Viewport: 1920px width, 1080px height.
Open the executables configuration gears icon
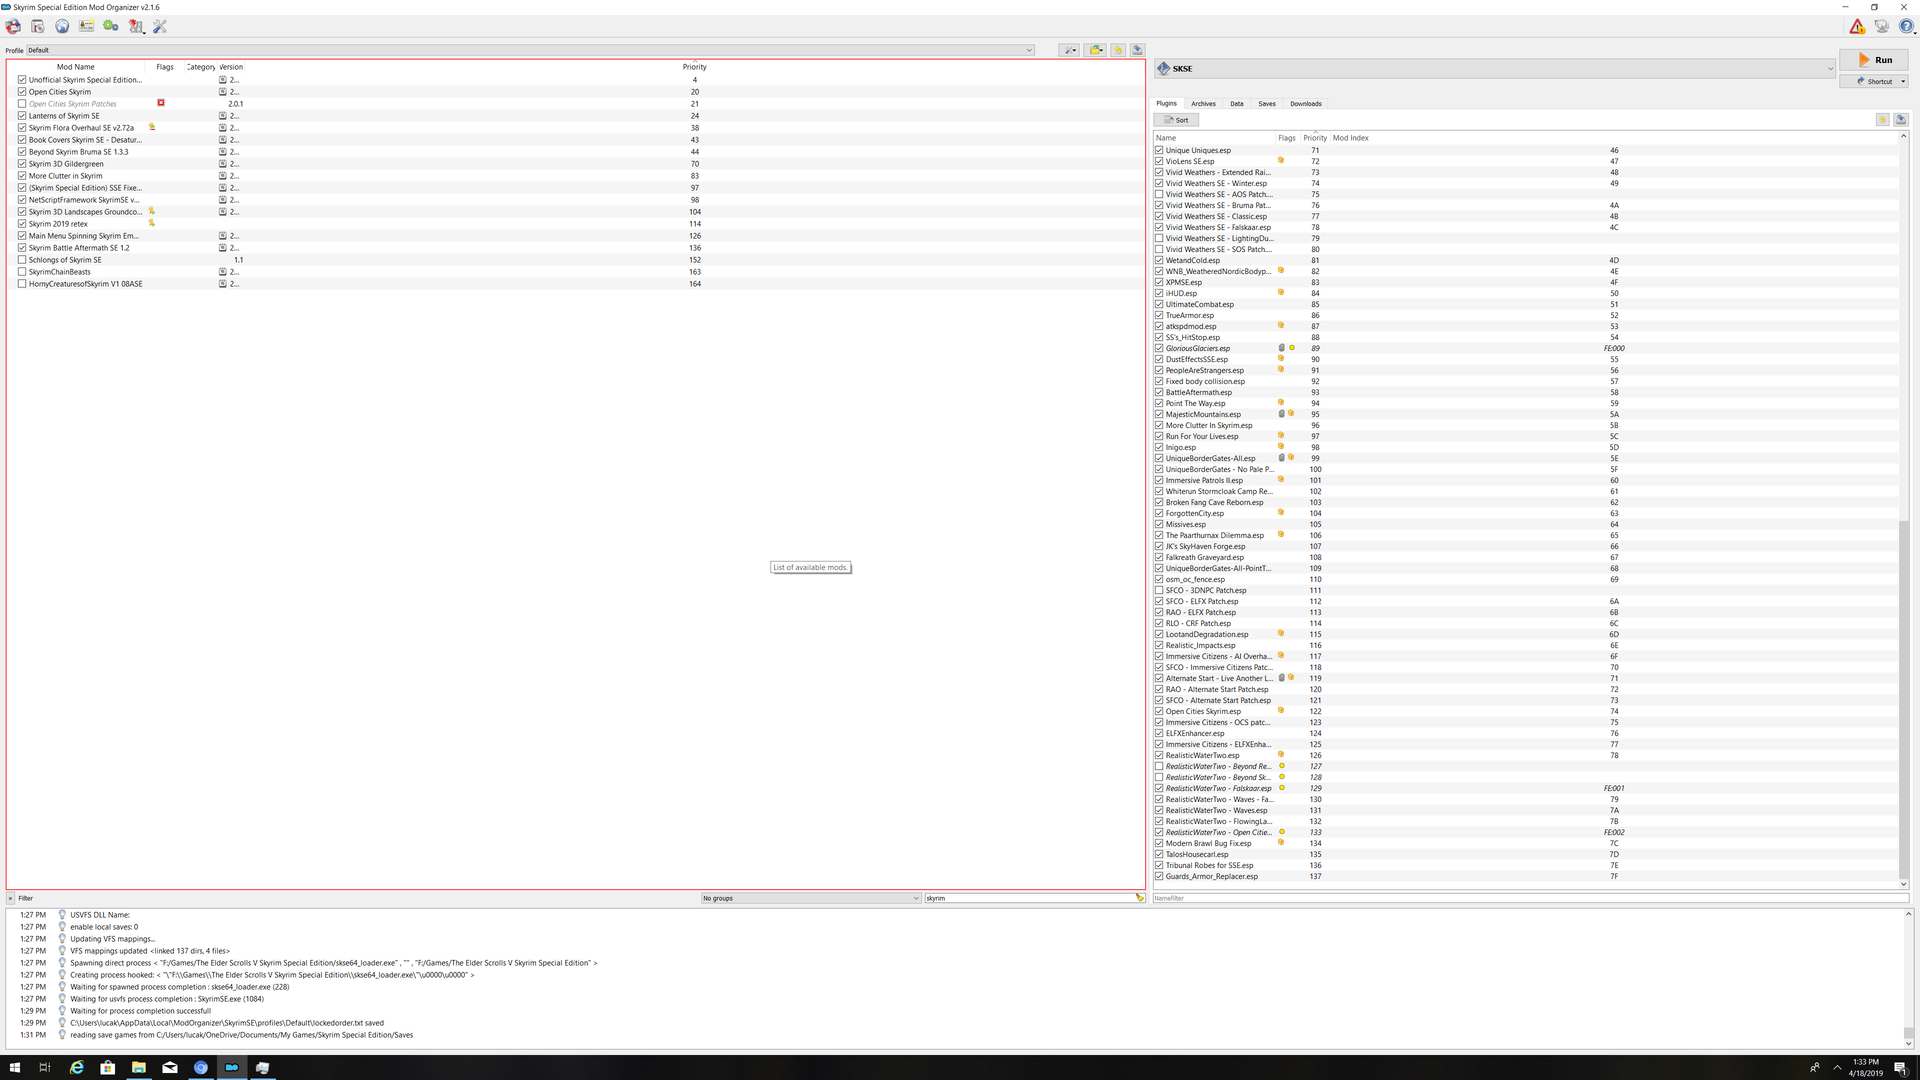(x=111, y=27)
